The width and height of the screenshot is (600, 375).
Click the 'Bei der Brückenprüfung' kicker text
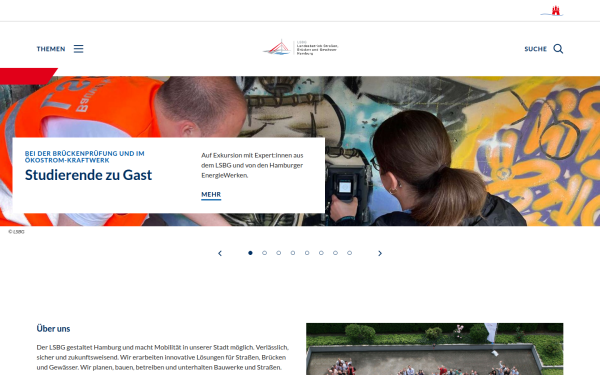(85, 157)
